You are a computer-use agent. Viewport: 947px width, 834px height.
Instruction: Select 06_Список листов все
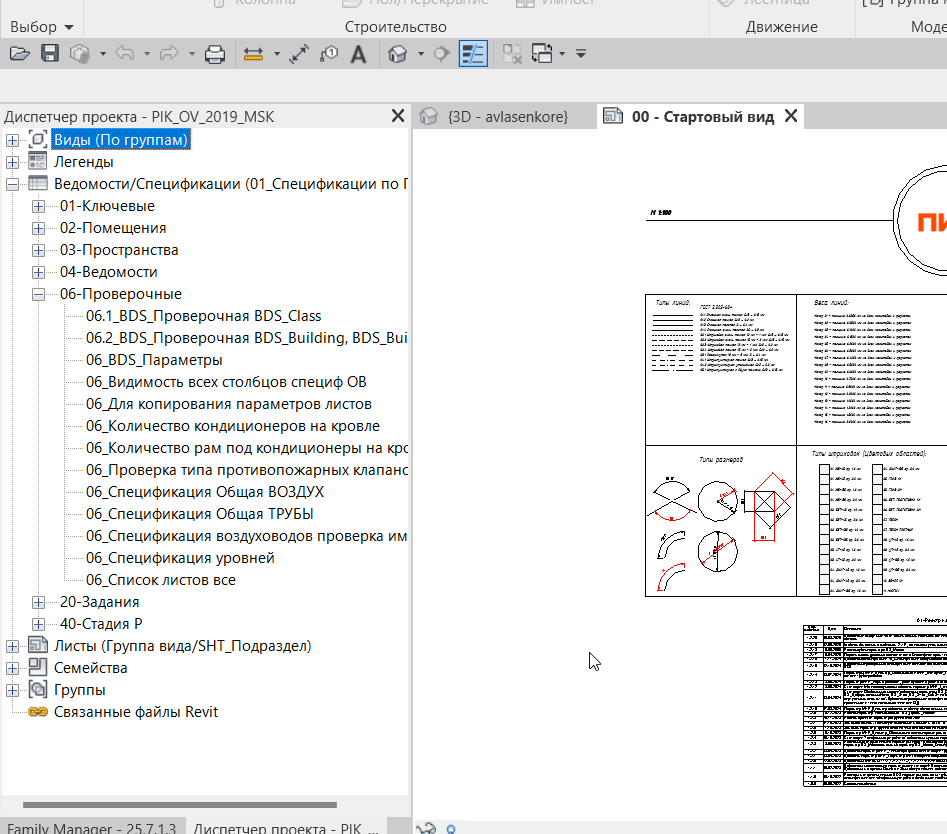[161, 580]
